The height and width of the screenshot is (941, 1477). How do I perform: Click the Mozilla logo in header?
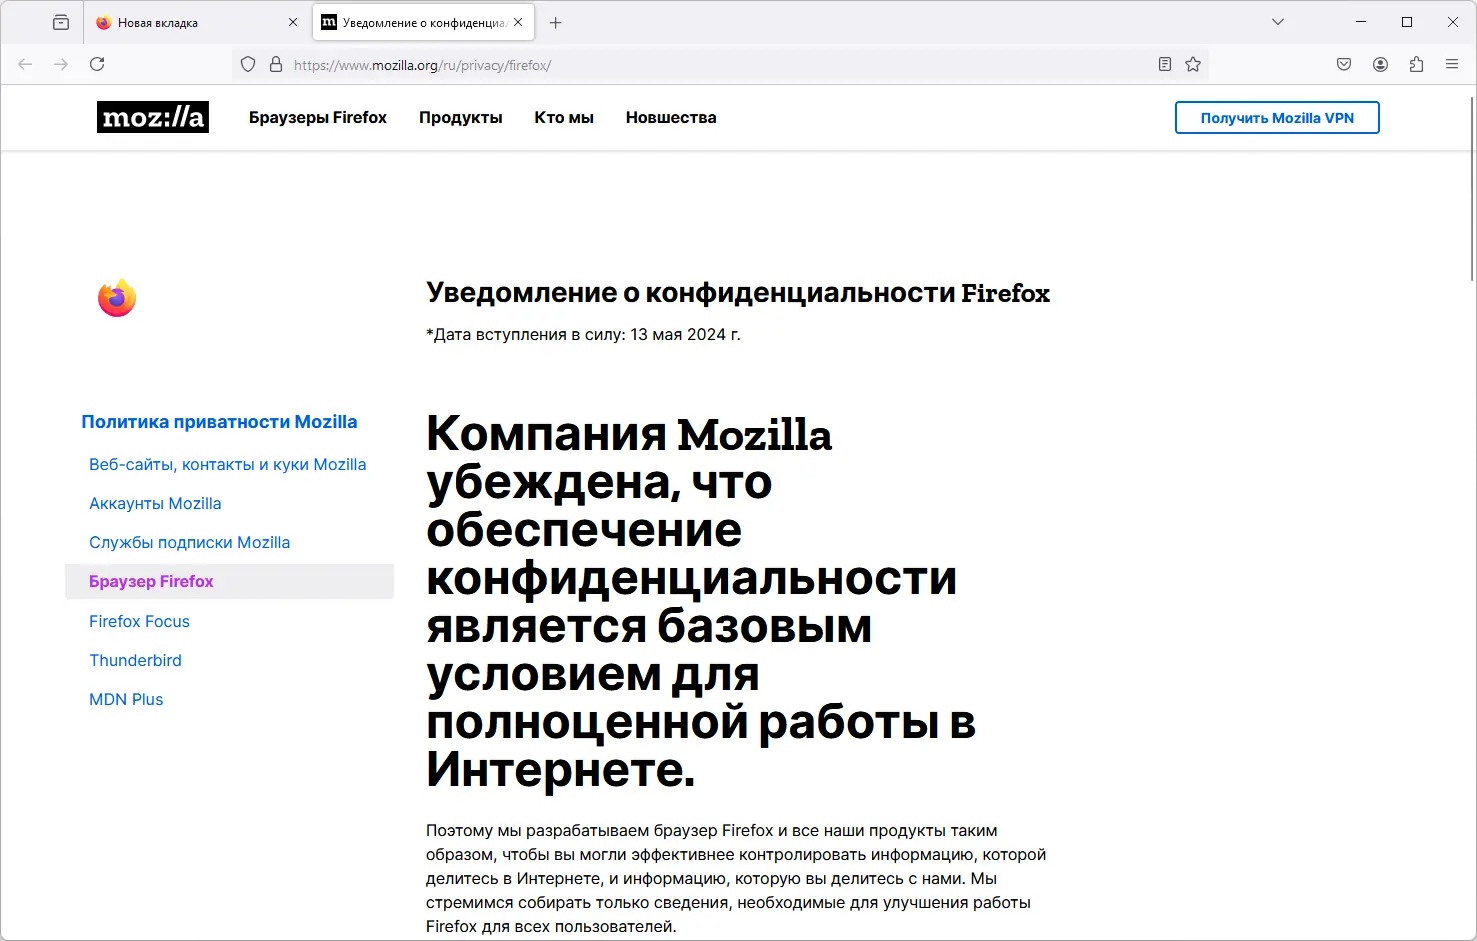(x=153, y=117)
